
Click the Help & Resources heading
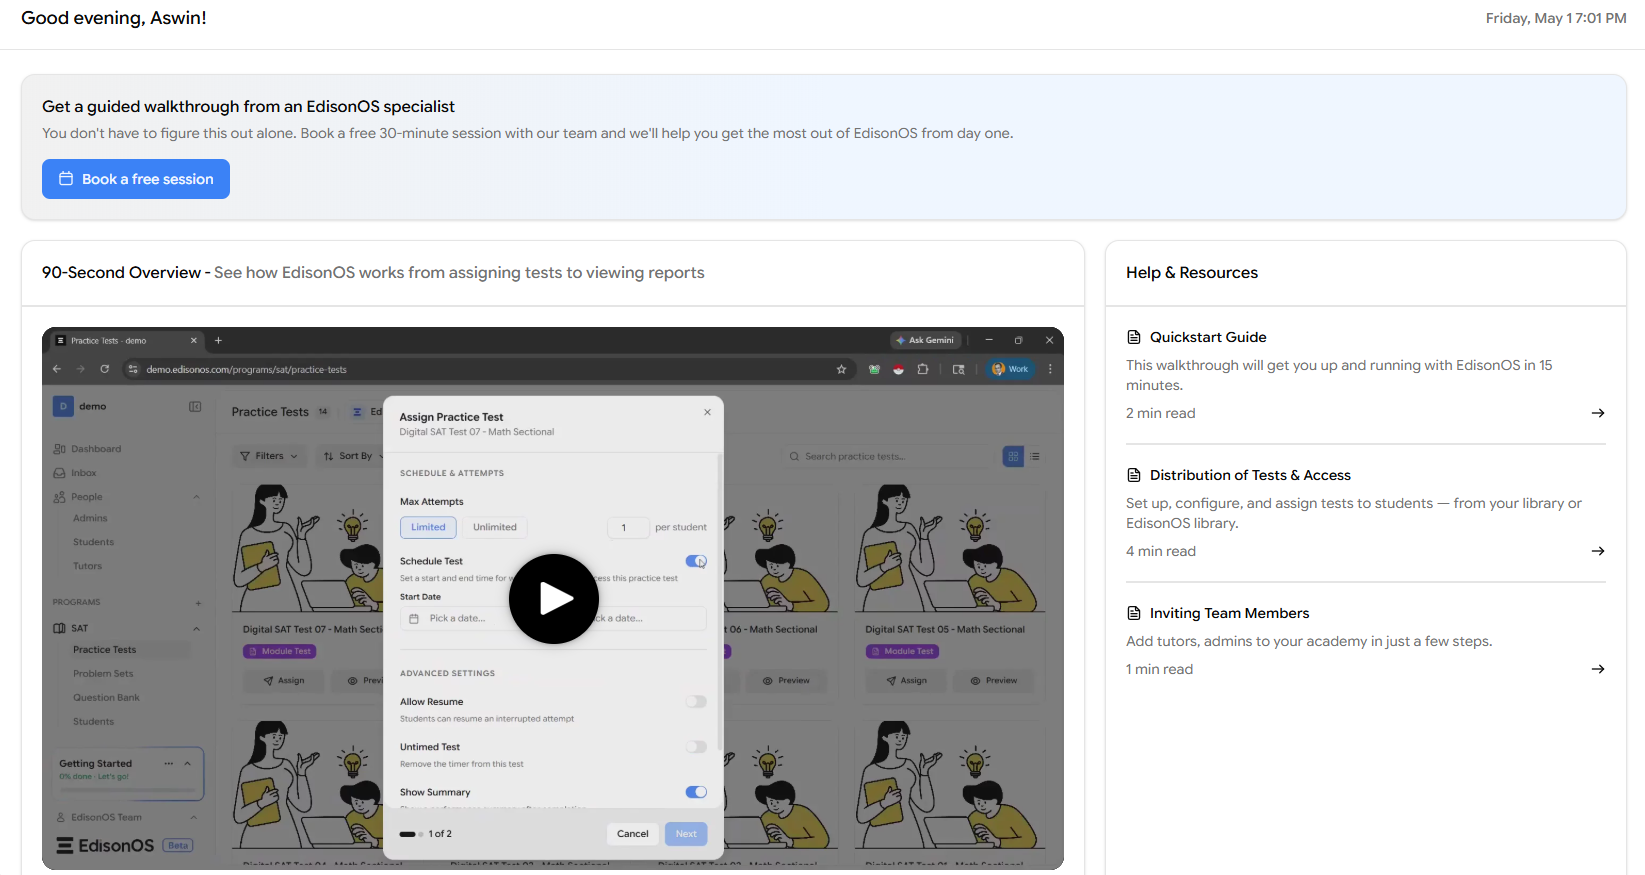(1192, 273)
